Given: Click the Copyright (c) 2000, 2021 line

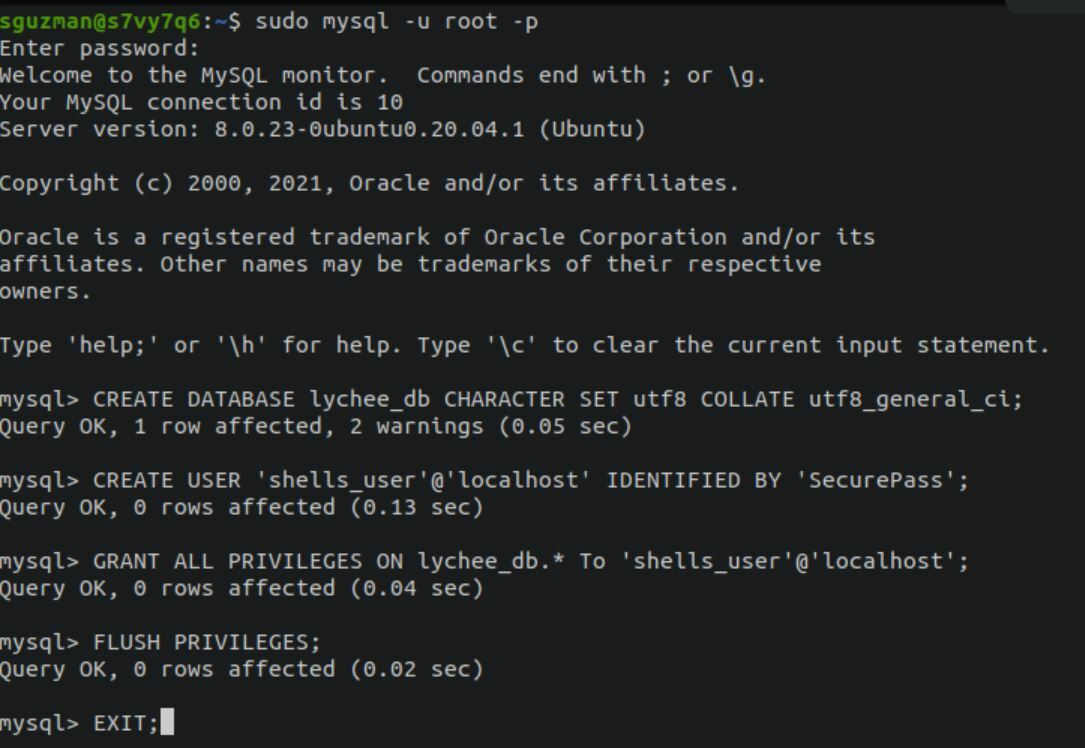Looking at the screenshot, I should tap(370, 183).
